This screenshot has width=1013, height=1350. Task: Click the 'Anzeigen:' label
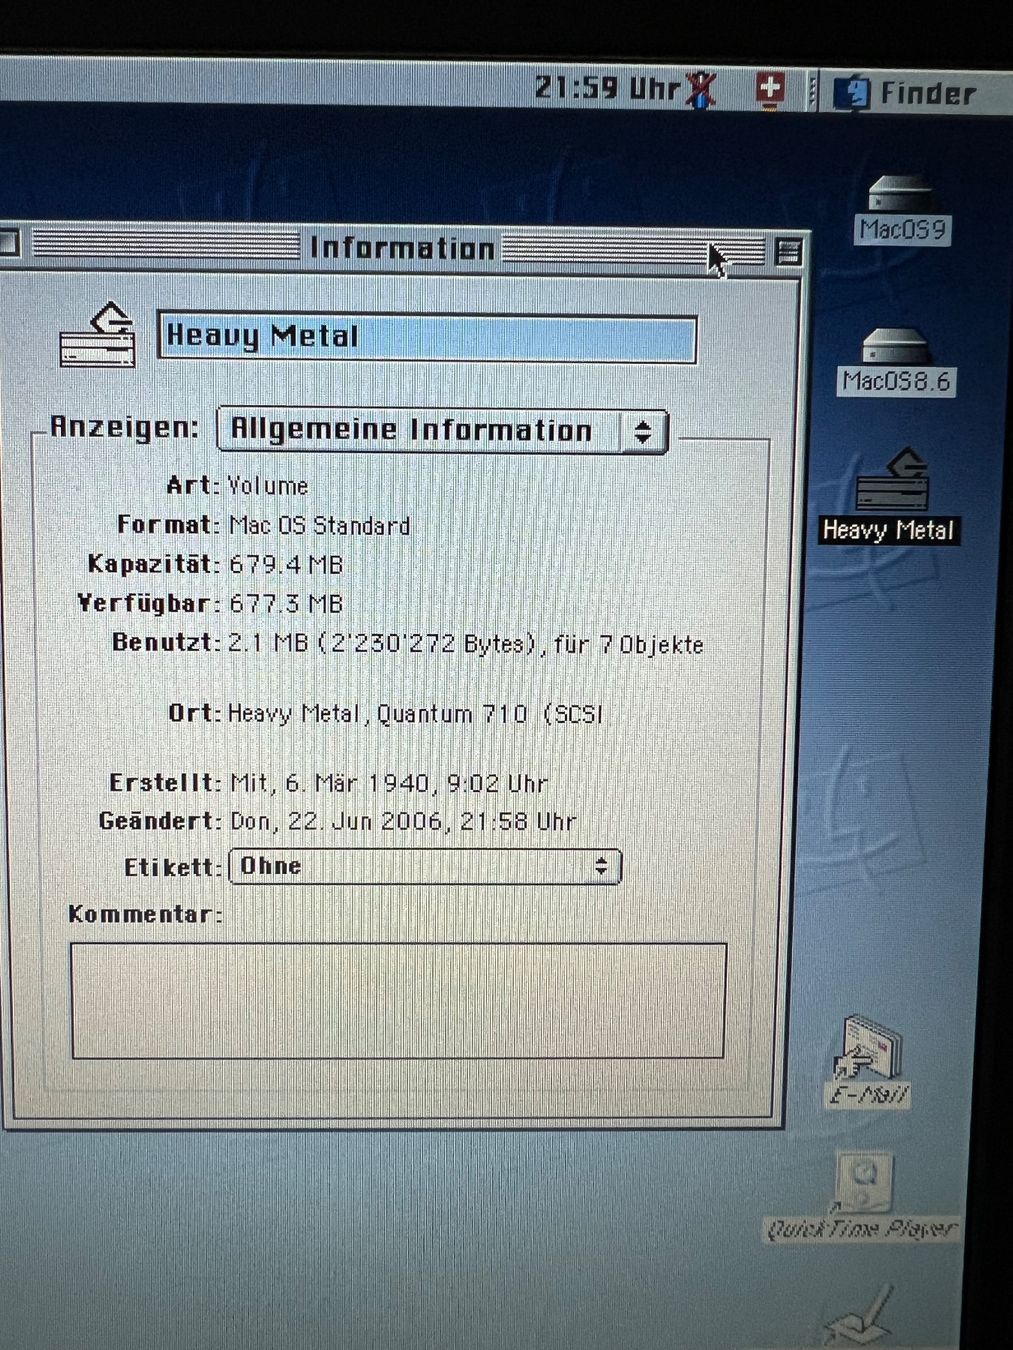pyautogui.click(x=125, y=427)
